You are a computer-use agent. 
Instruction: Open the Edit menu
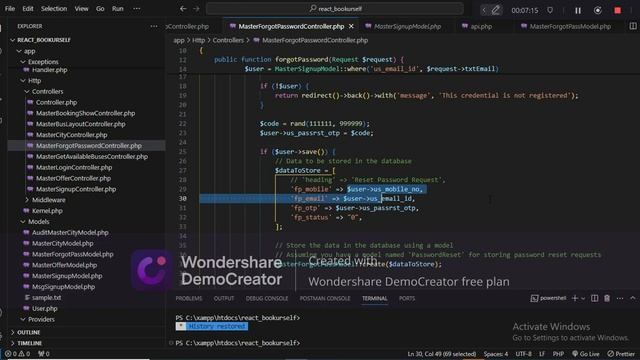(28, 9)
